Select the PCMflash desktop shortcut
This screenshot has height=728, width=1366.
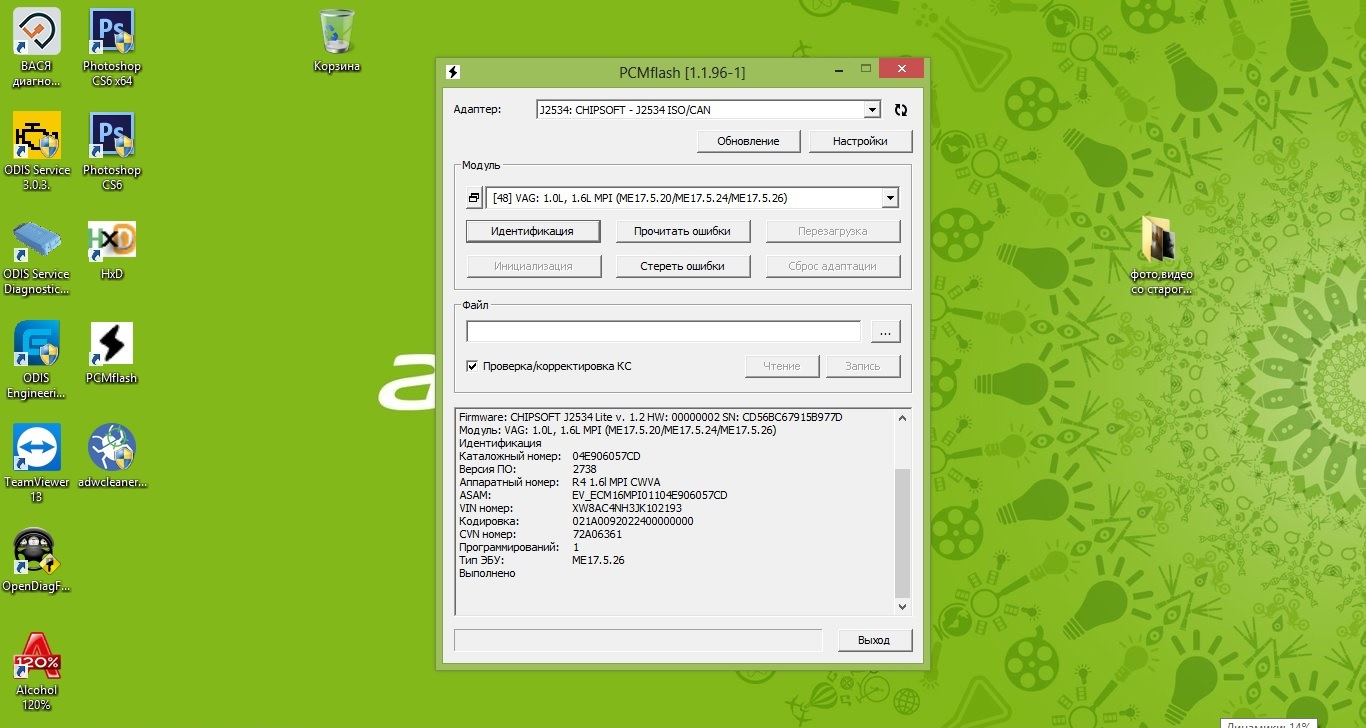[112, 352]
